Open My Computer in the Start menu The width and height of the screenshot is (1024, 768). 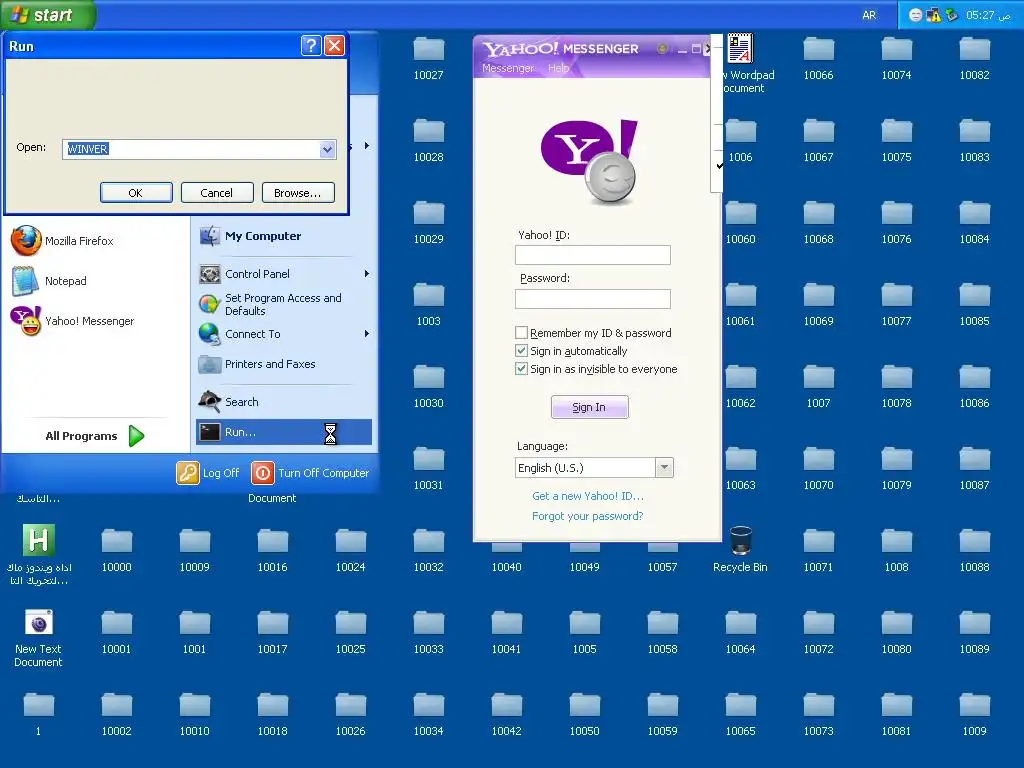coord(250,236)
